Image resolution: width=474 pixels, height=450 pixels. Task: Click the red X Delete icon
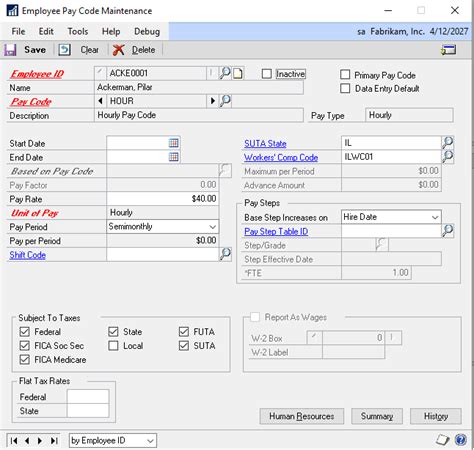(x=119, y=50)
